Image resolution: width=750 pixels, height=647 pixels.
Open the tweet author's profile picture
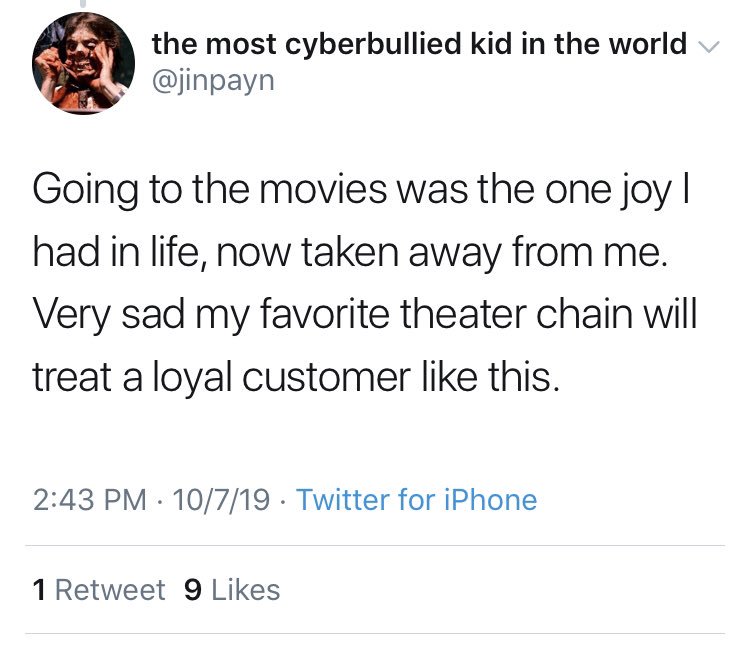pos(84,63)
